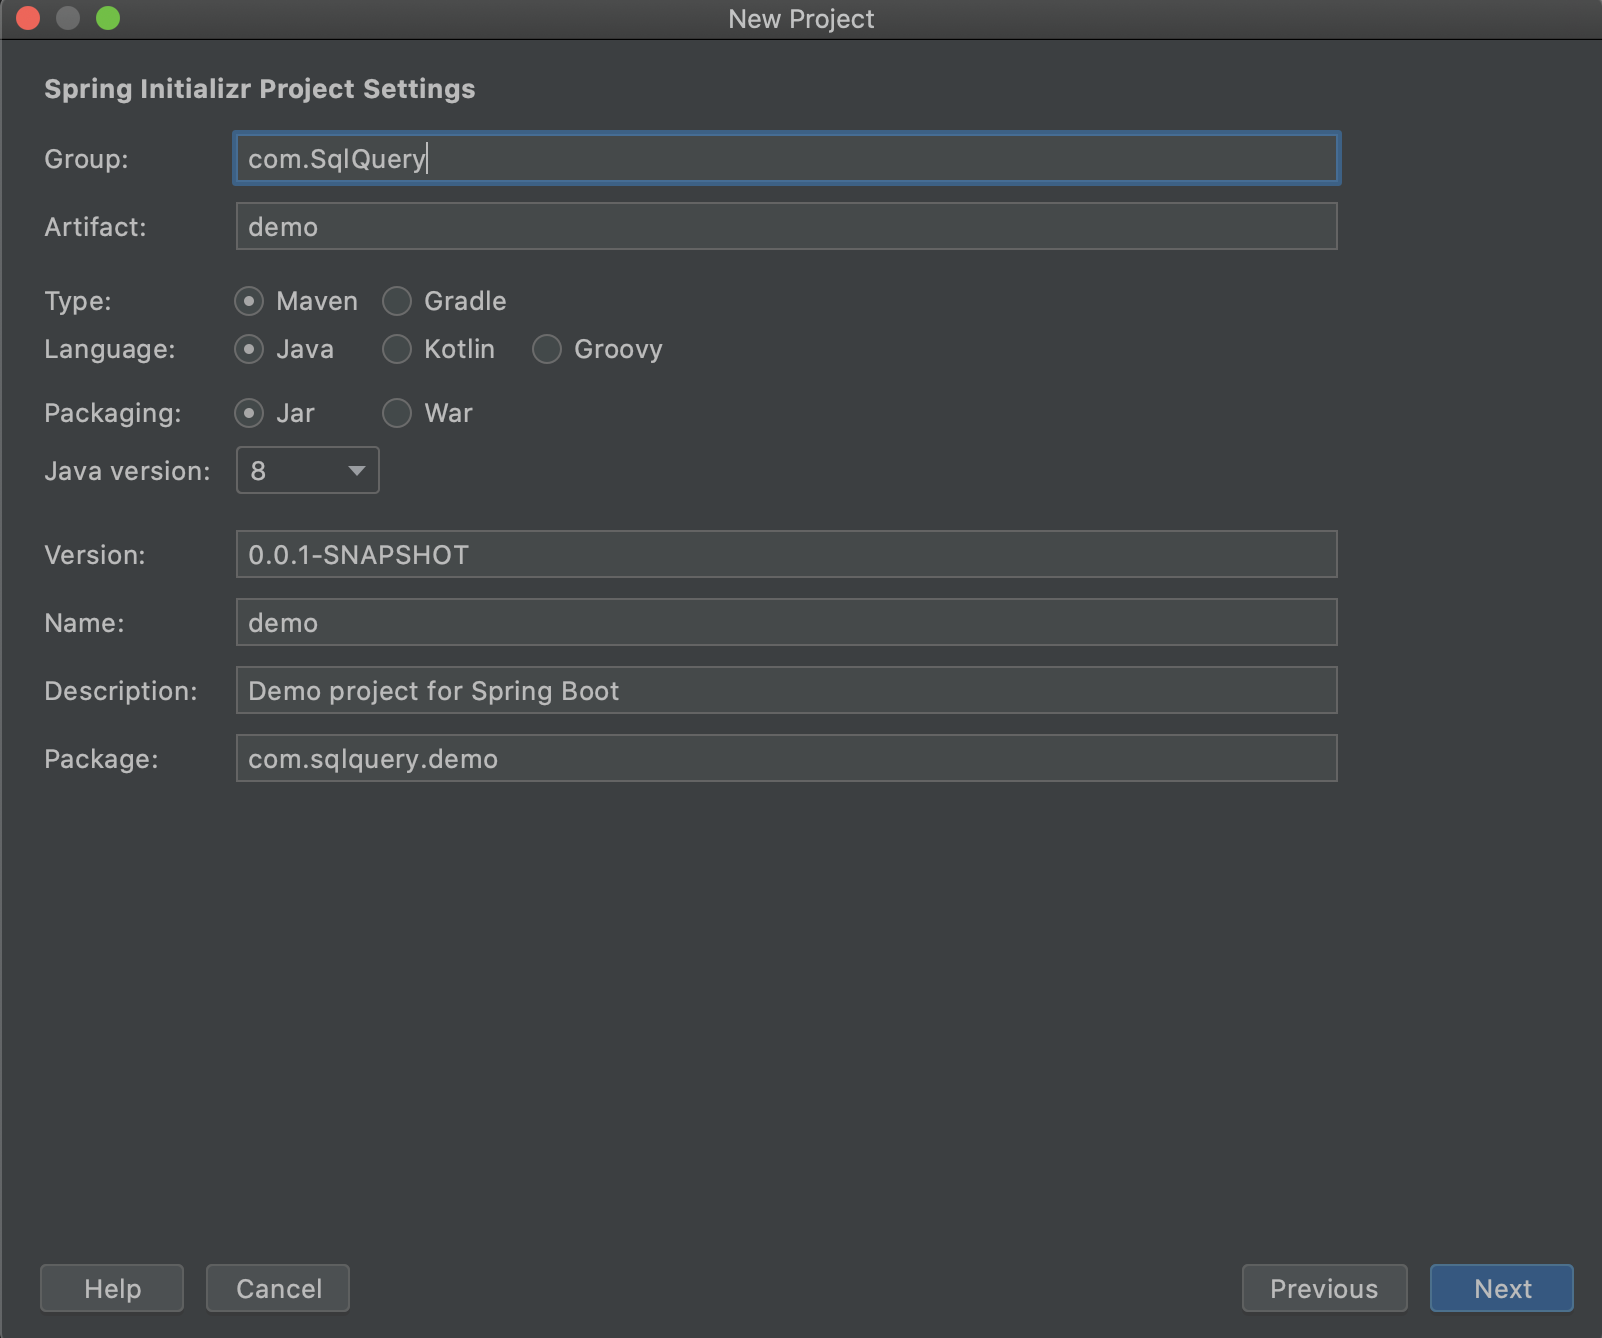Select Maven as the build type
The width and height of the screenshot is (1602, 1338).
tap(248, 301)
